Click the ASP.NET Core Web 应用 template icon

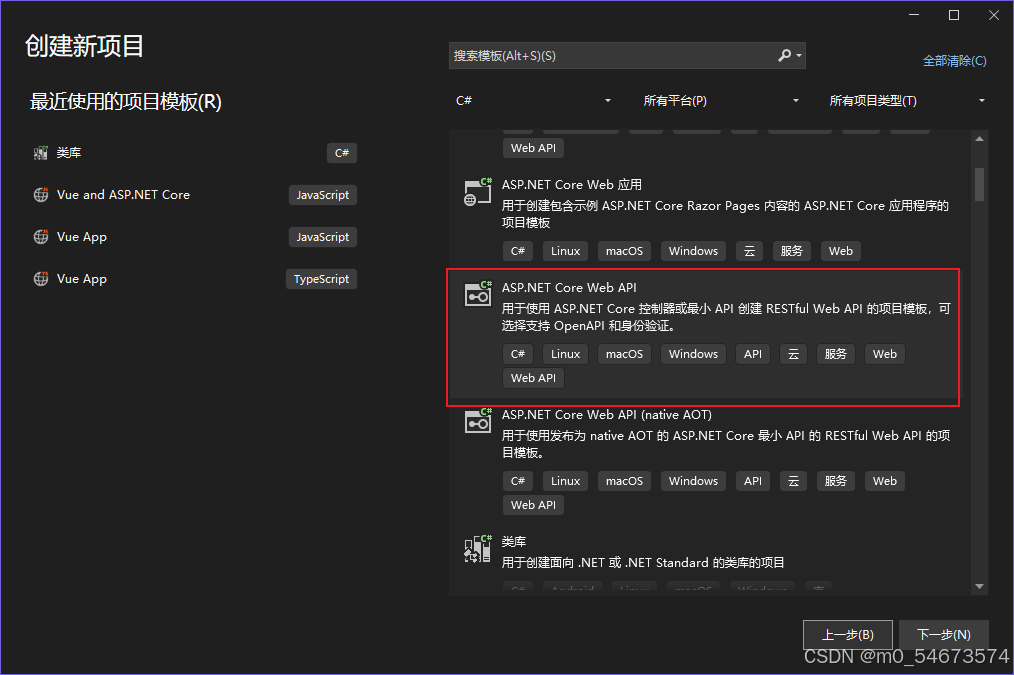[478, 192]
